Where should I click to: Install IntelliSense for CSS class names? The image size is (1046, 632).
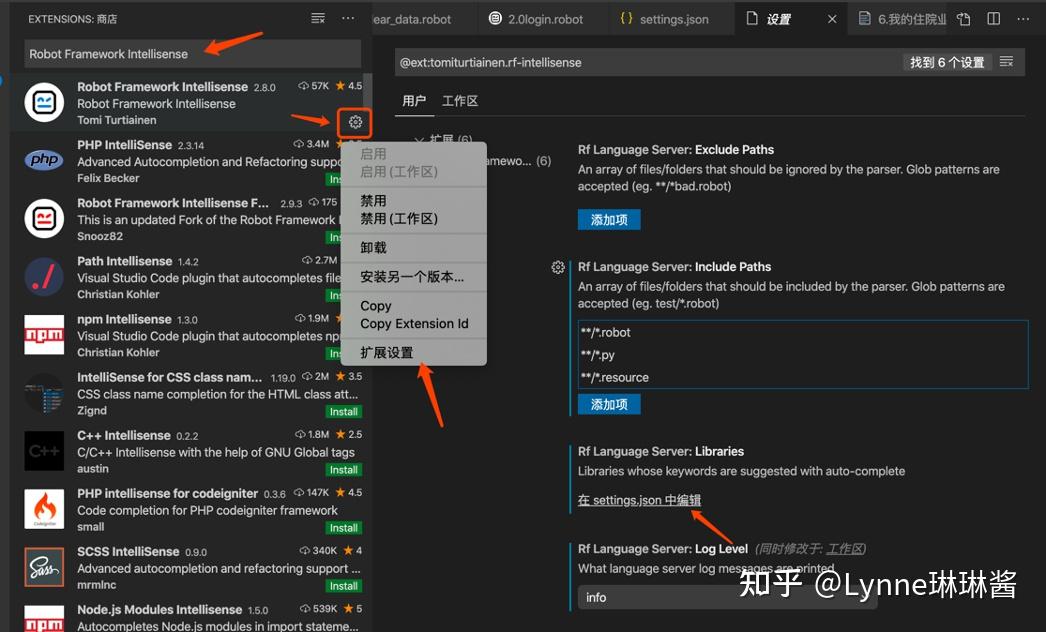[344, 412]
